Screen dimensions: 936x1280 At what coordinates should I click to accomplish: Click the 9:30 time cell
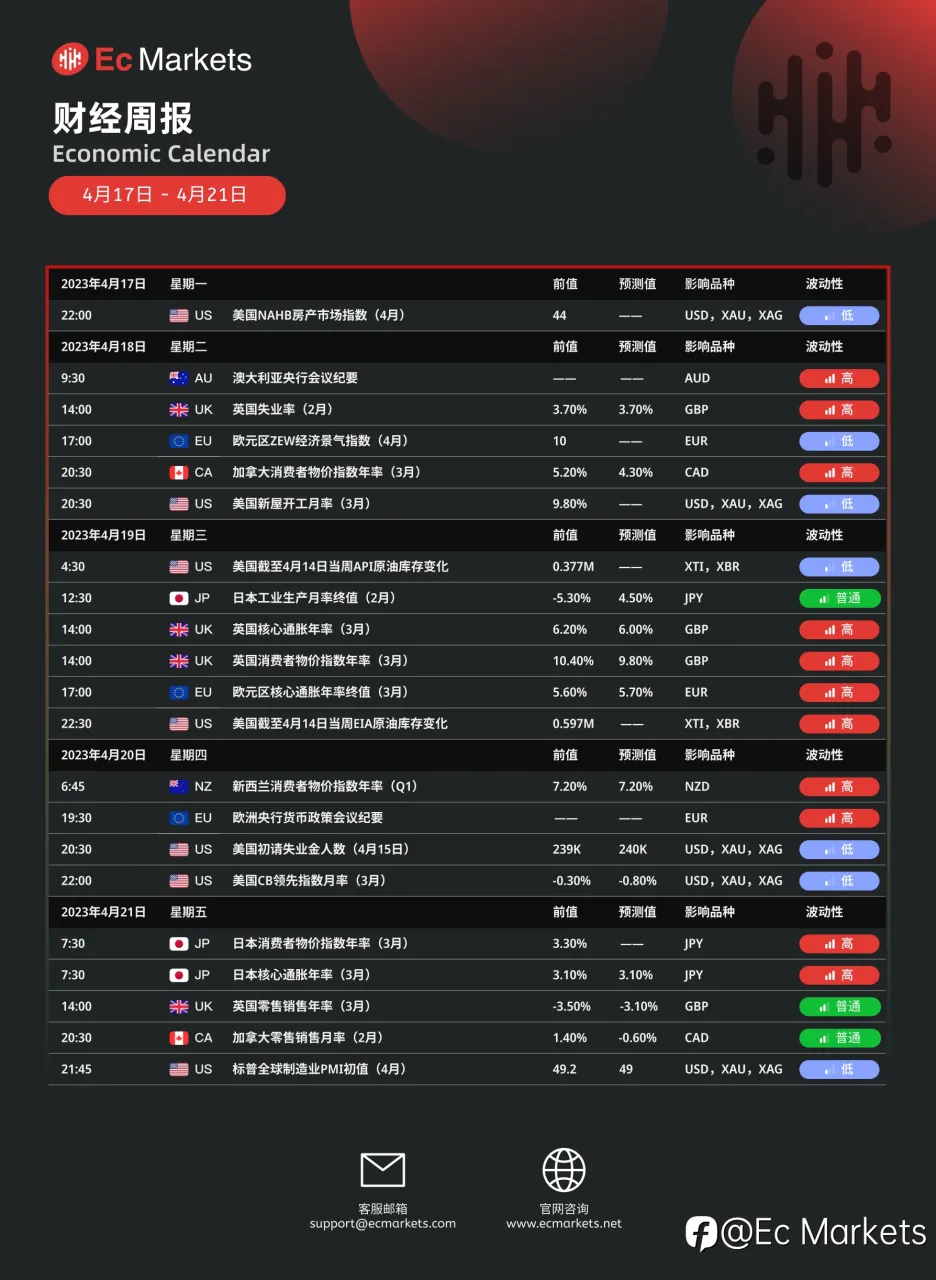coord(73,379)
